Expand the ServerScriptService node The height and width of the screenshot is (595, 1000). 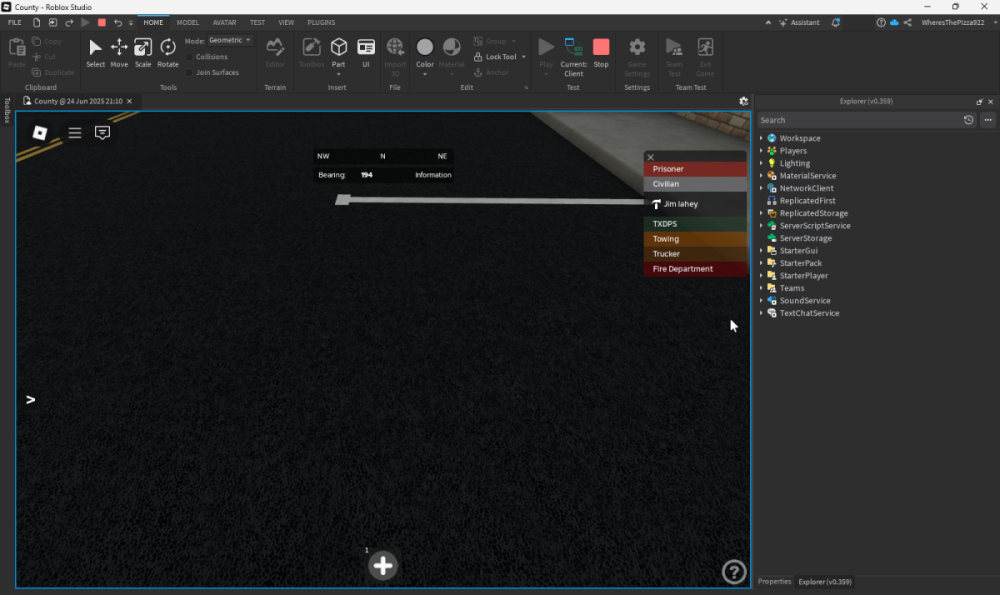click(761, 226)
